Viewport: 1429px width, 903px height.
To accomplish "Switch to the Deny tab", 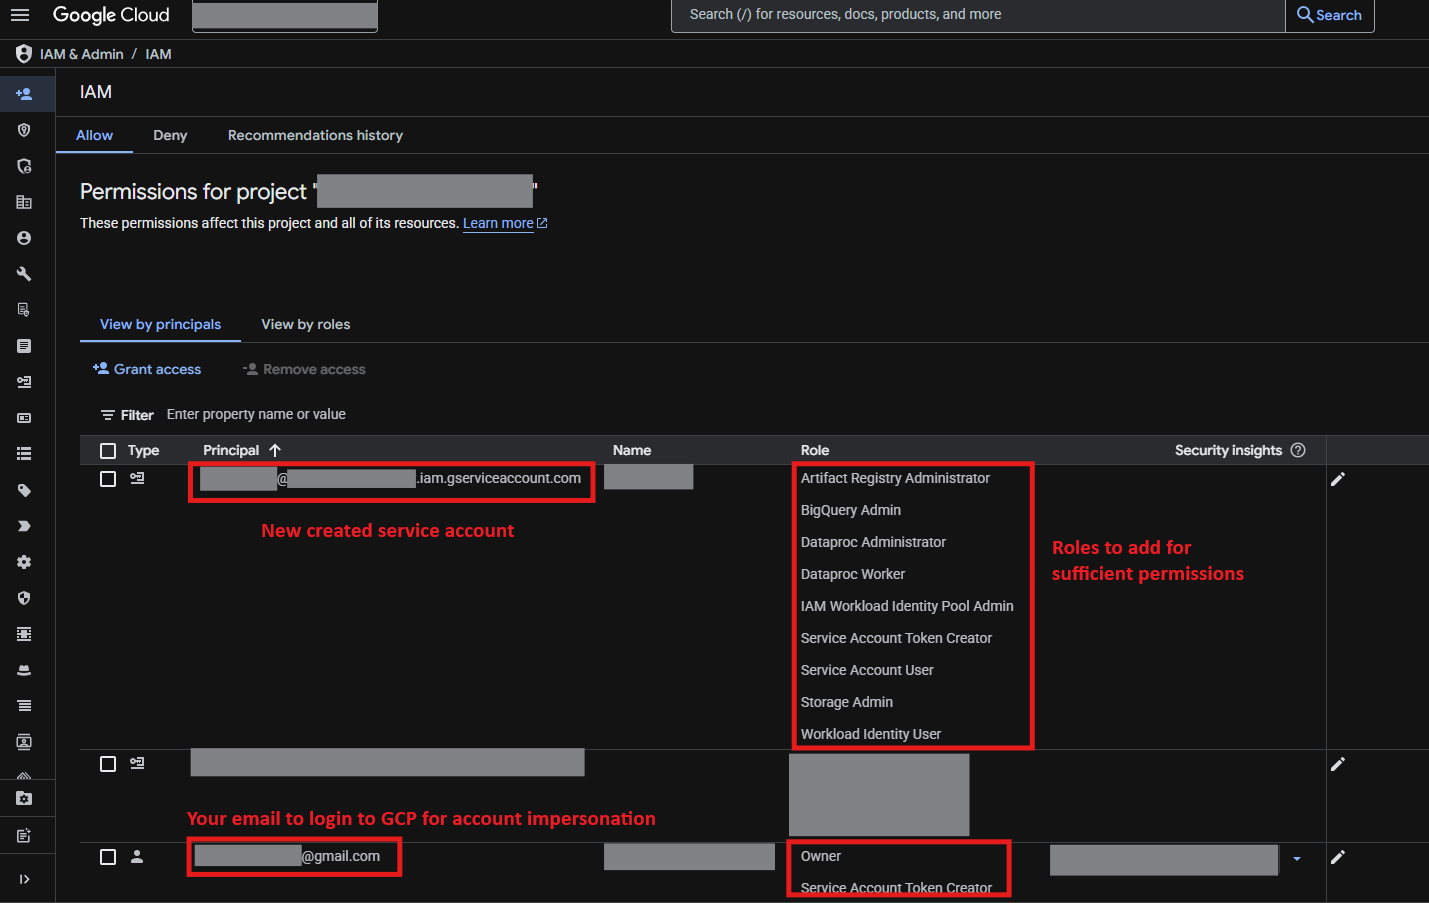I will [170, 135].
